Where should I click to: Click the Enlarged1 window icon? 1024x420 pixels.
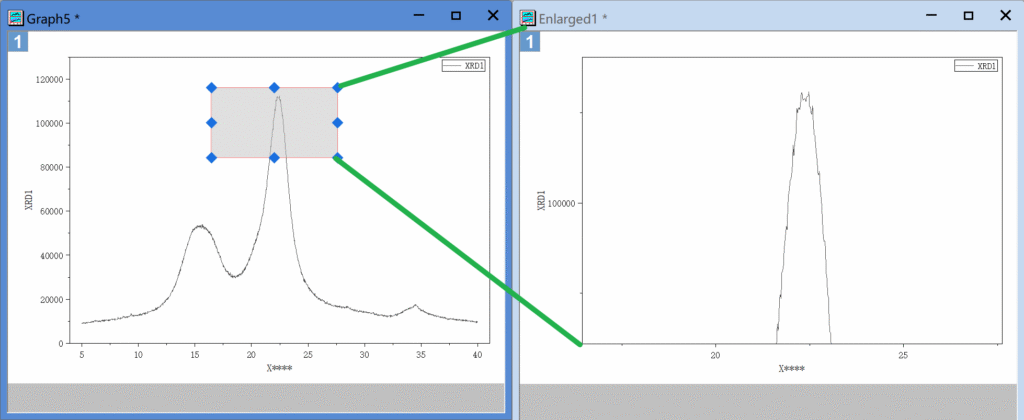tap(529, 17)
